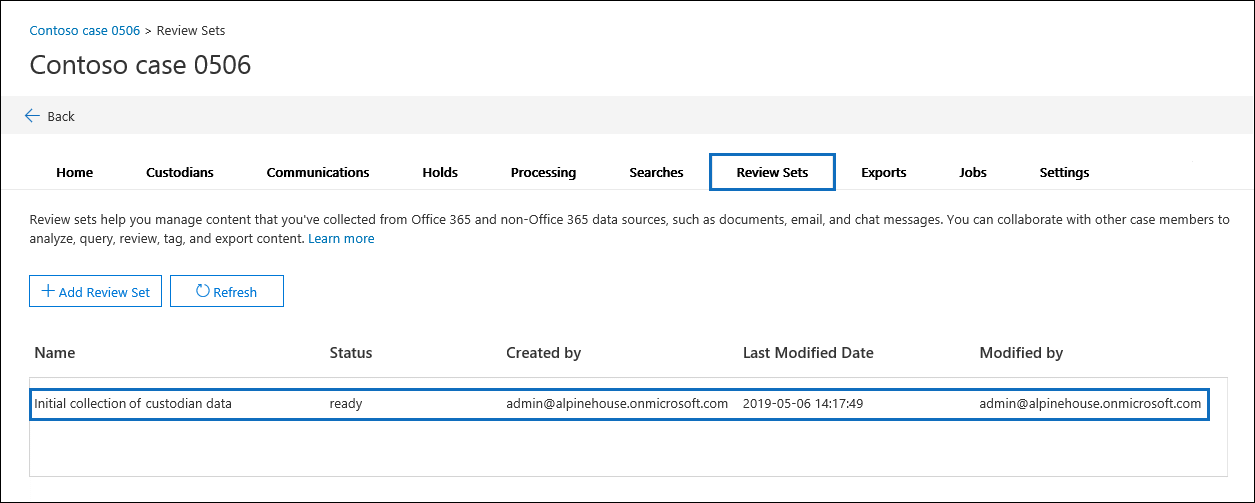Click the Last Modified Date column header
The width and height of the screenshot is (1255, 503).
[808, 353]
